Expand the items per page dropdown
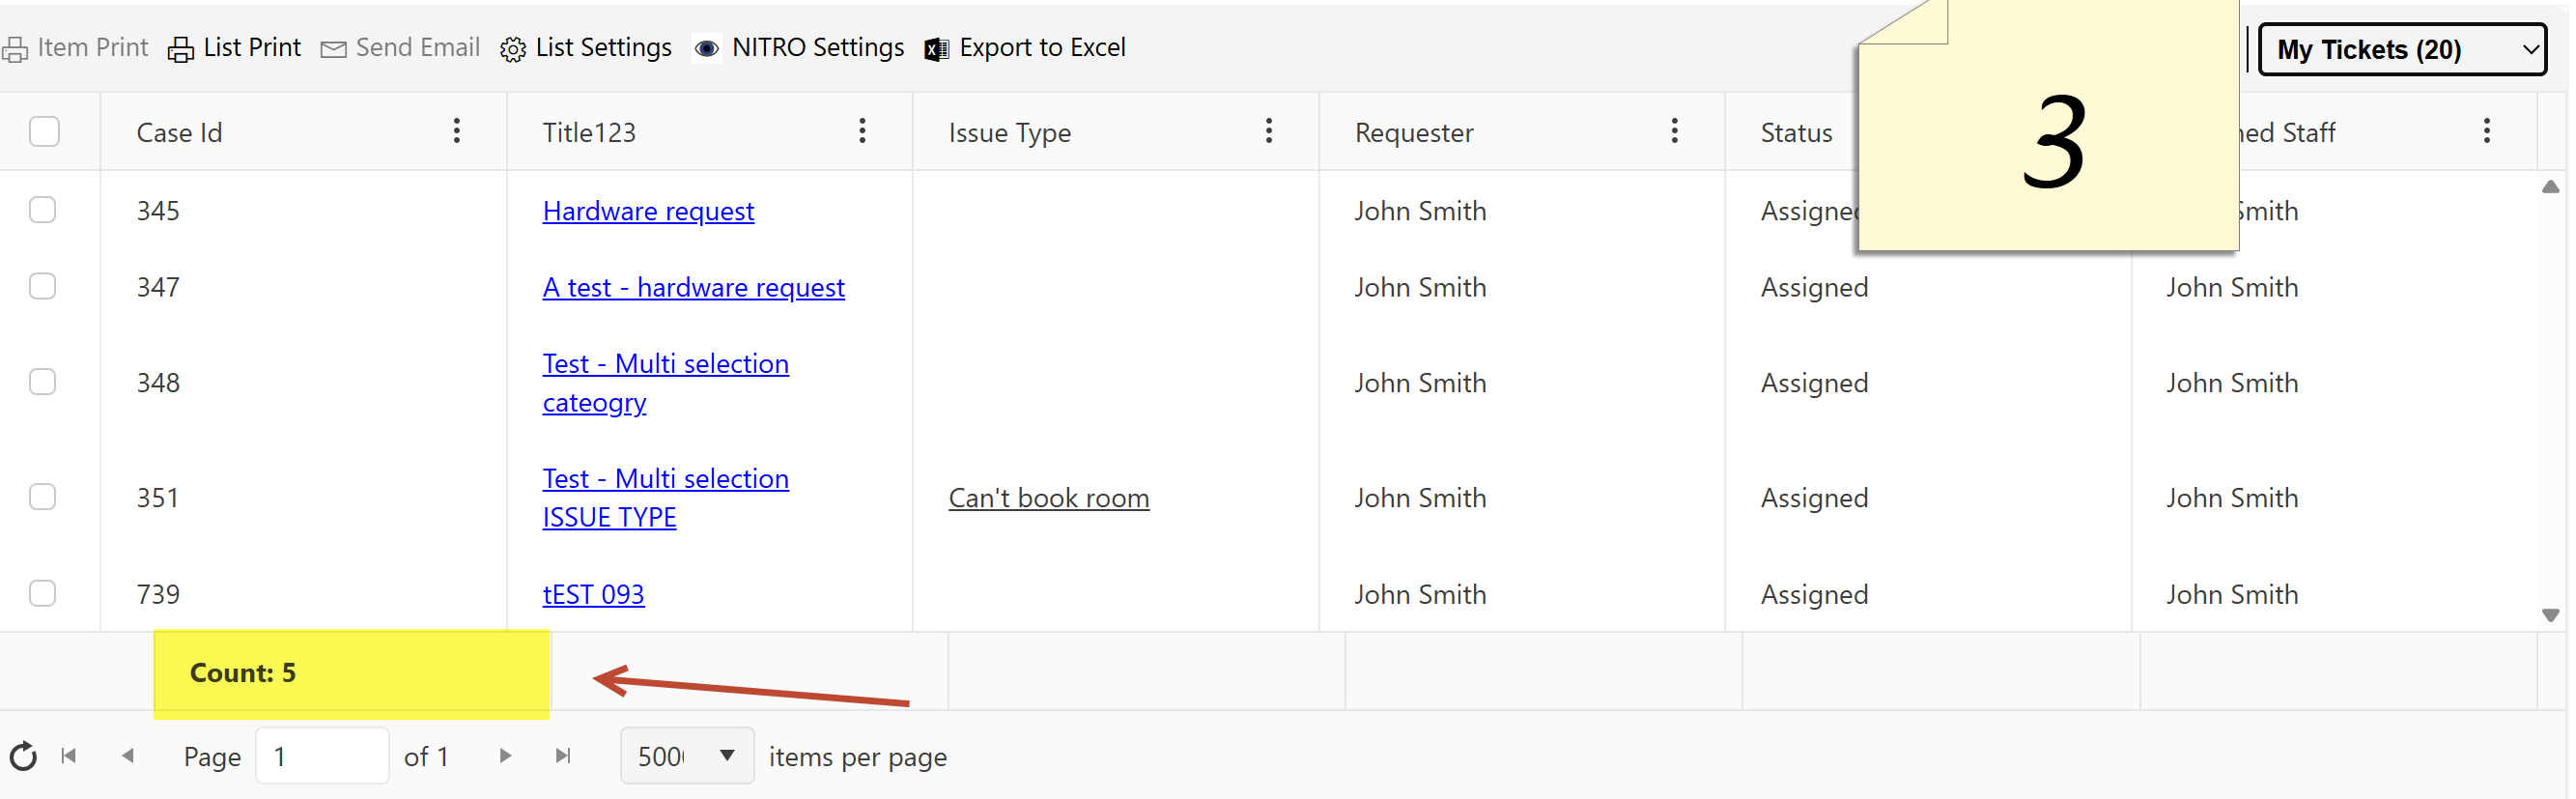 (x=727, y=756)
